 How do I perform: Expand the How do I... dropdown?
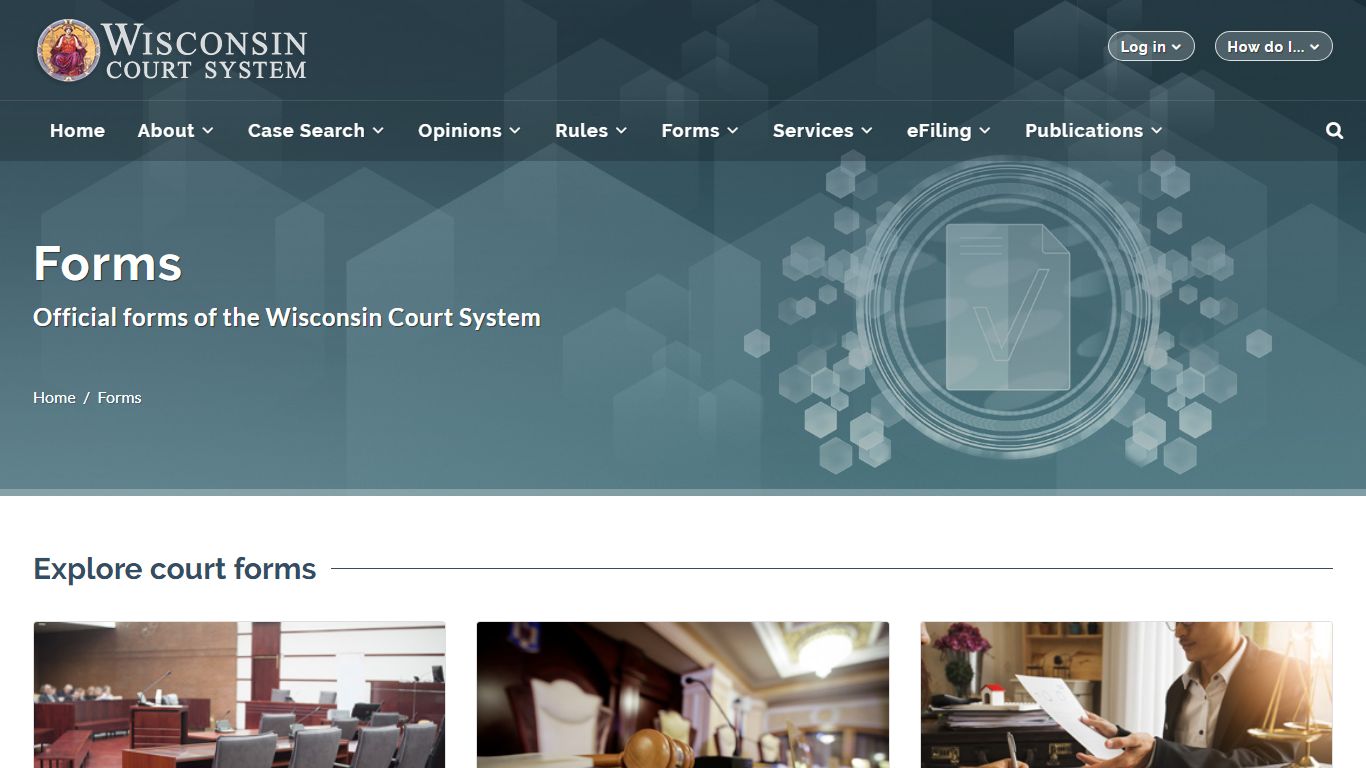pos(1273,46)
